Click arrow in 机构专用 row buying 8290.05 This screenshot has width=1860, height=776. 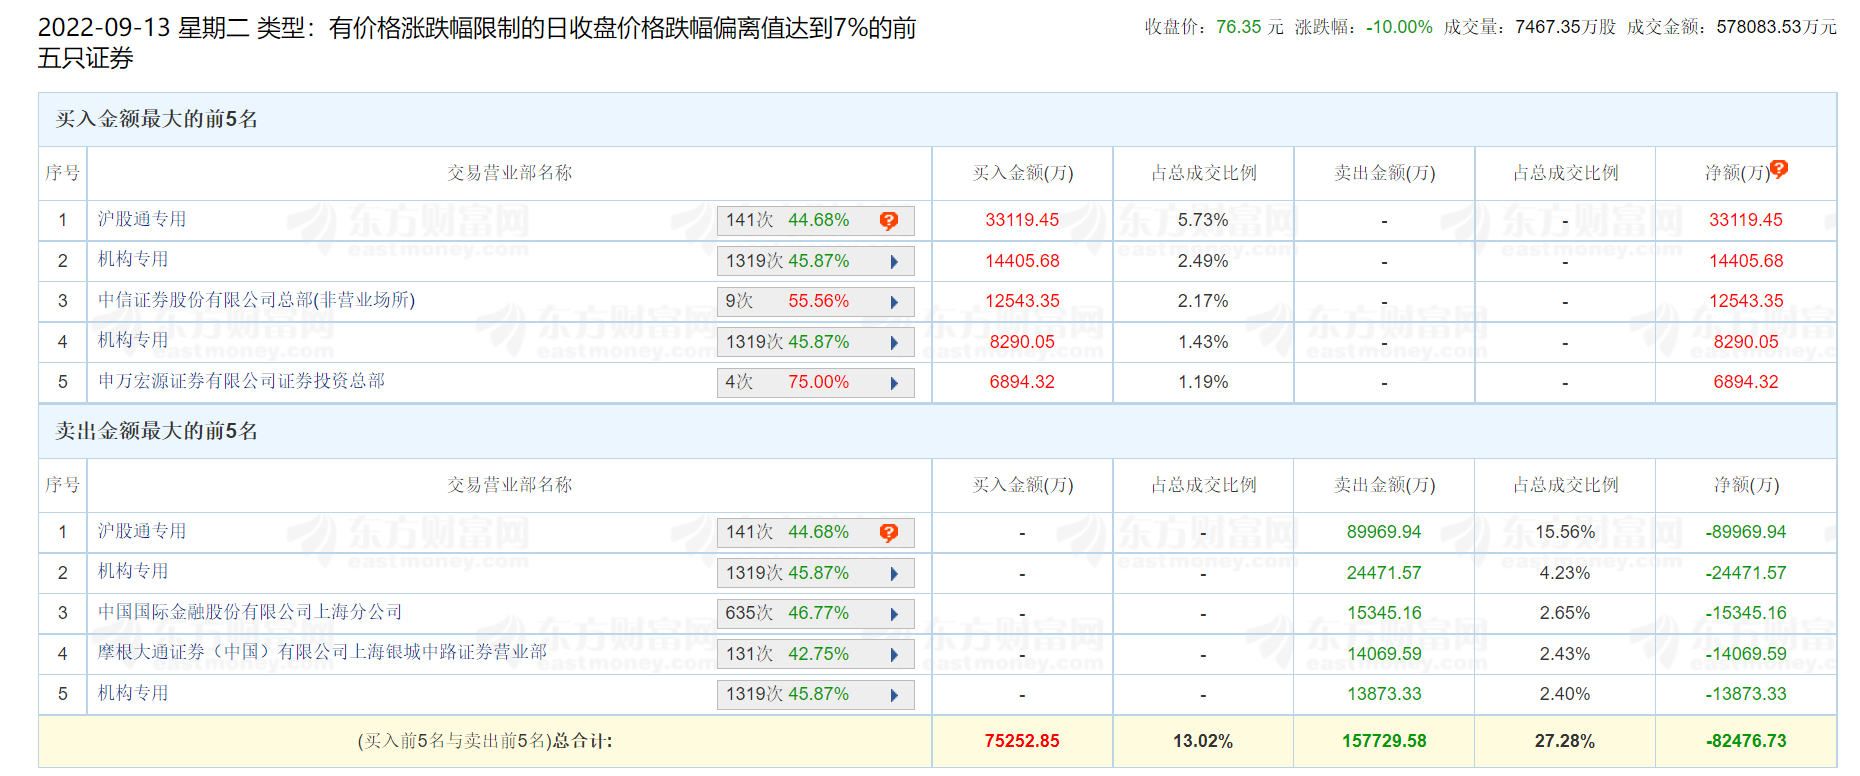tap(894, 343)
